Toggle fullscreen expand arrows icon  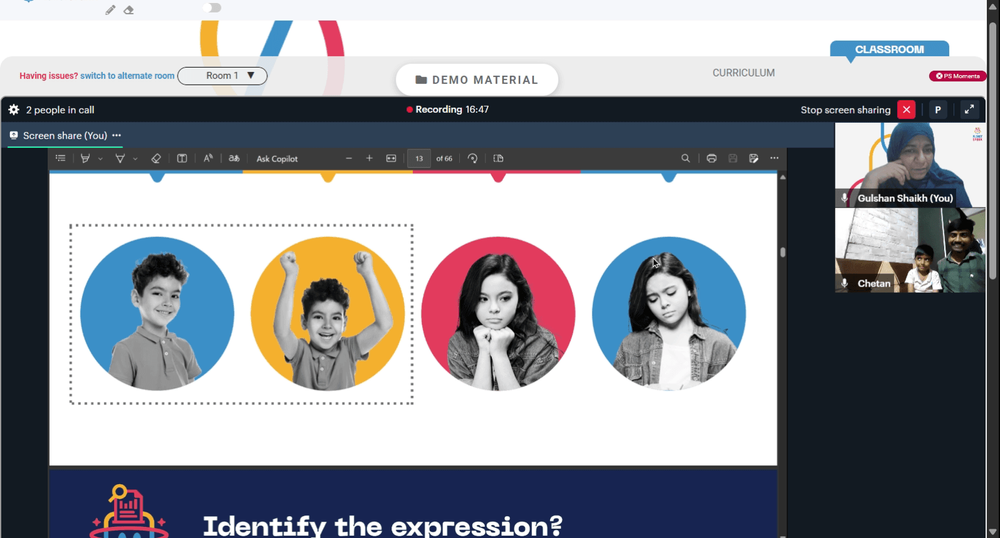[x=969, y=110]
